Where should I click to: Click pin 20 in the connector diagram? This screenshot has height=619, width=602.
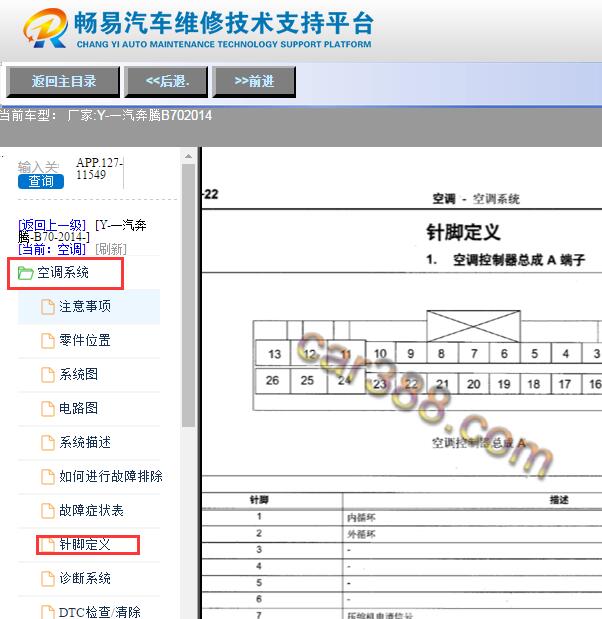pos(473,384)
